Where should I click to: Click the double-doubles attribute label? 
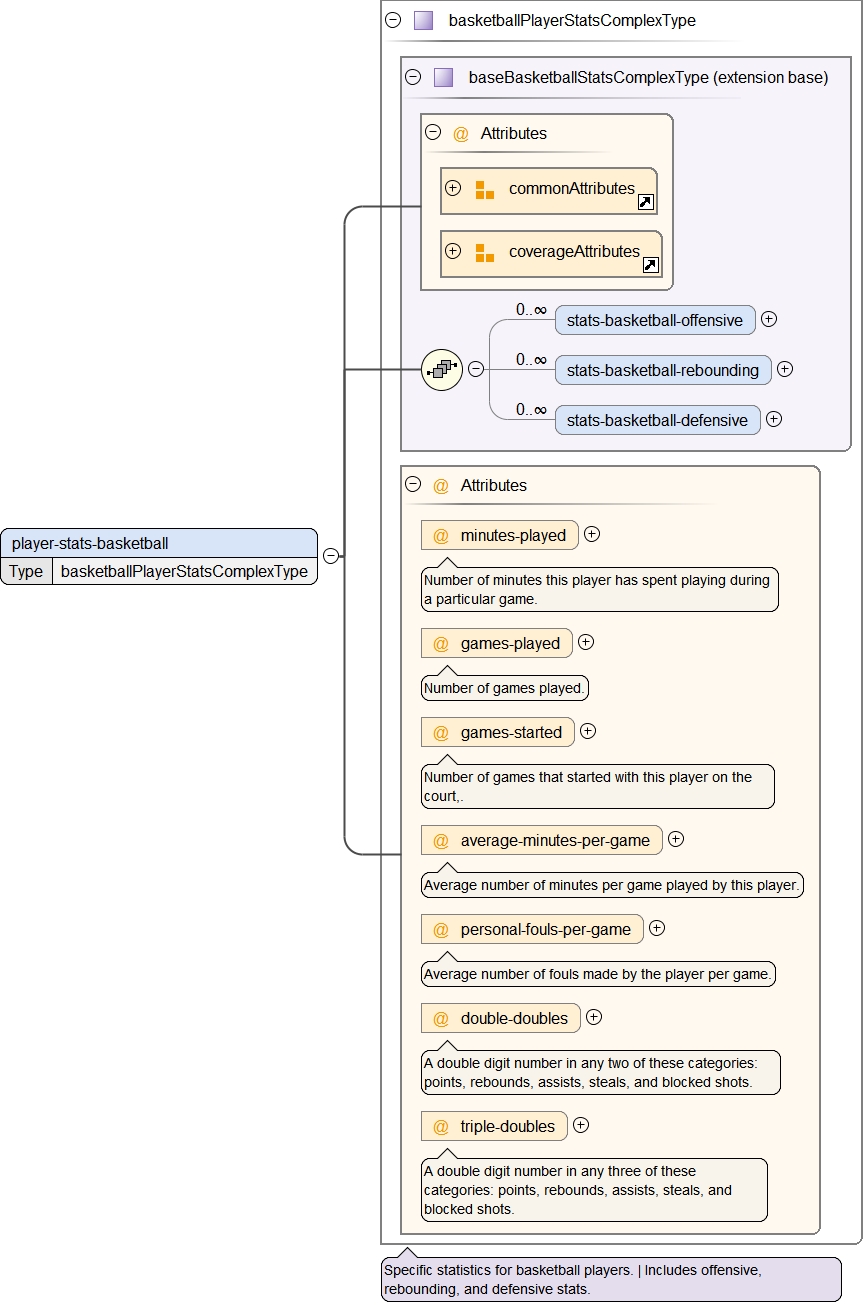514,1019
